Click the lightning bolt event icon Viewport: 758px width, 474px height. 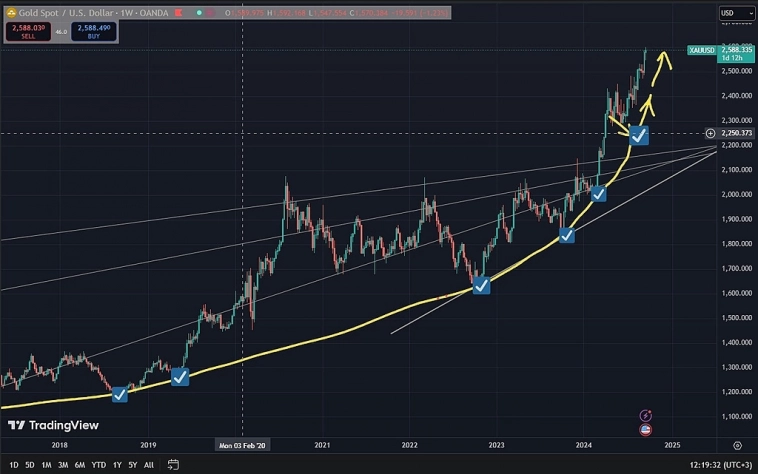pyautogui.click(x=645, y=415)
